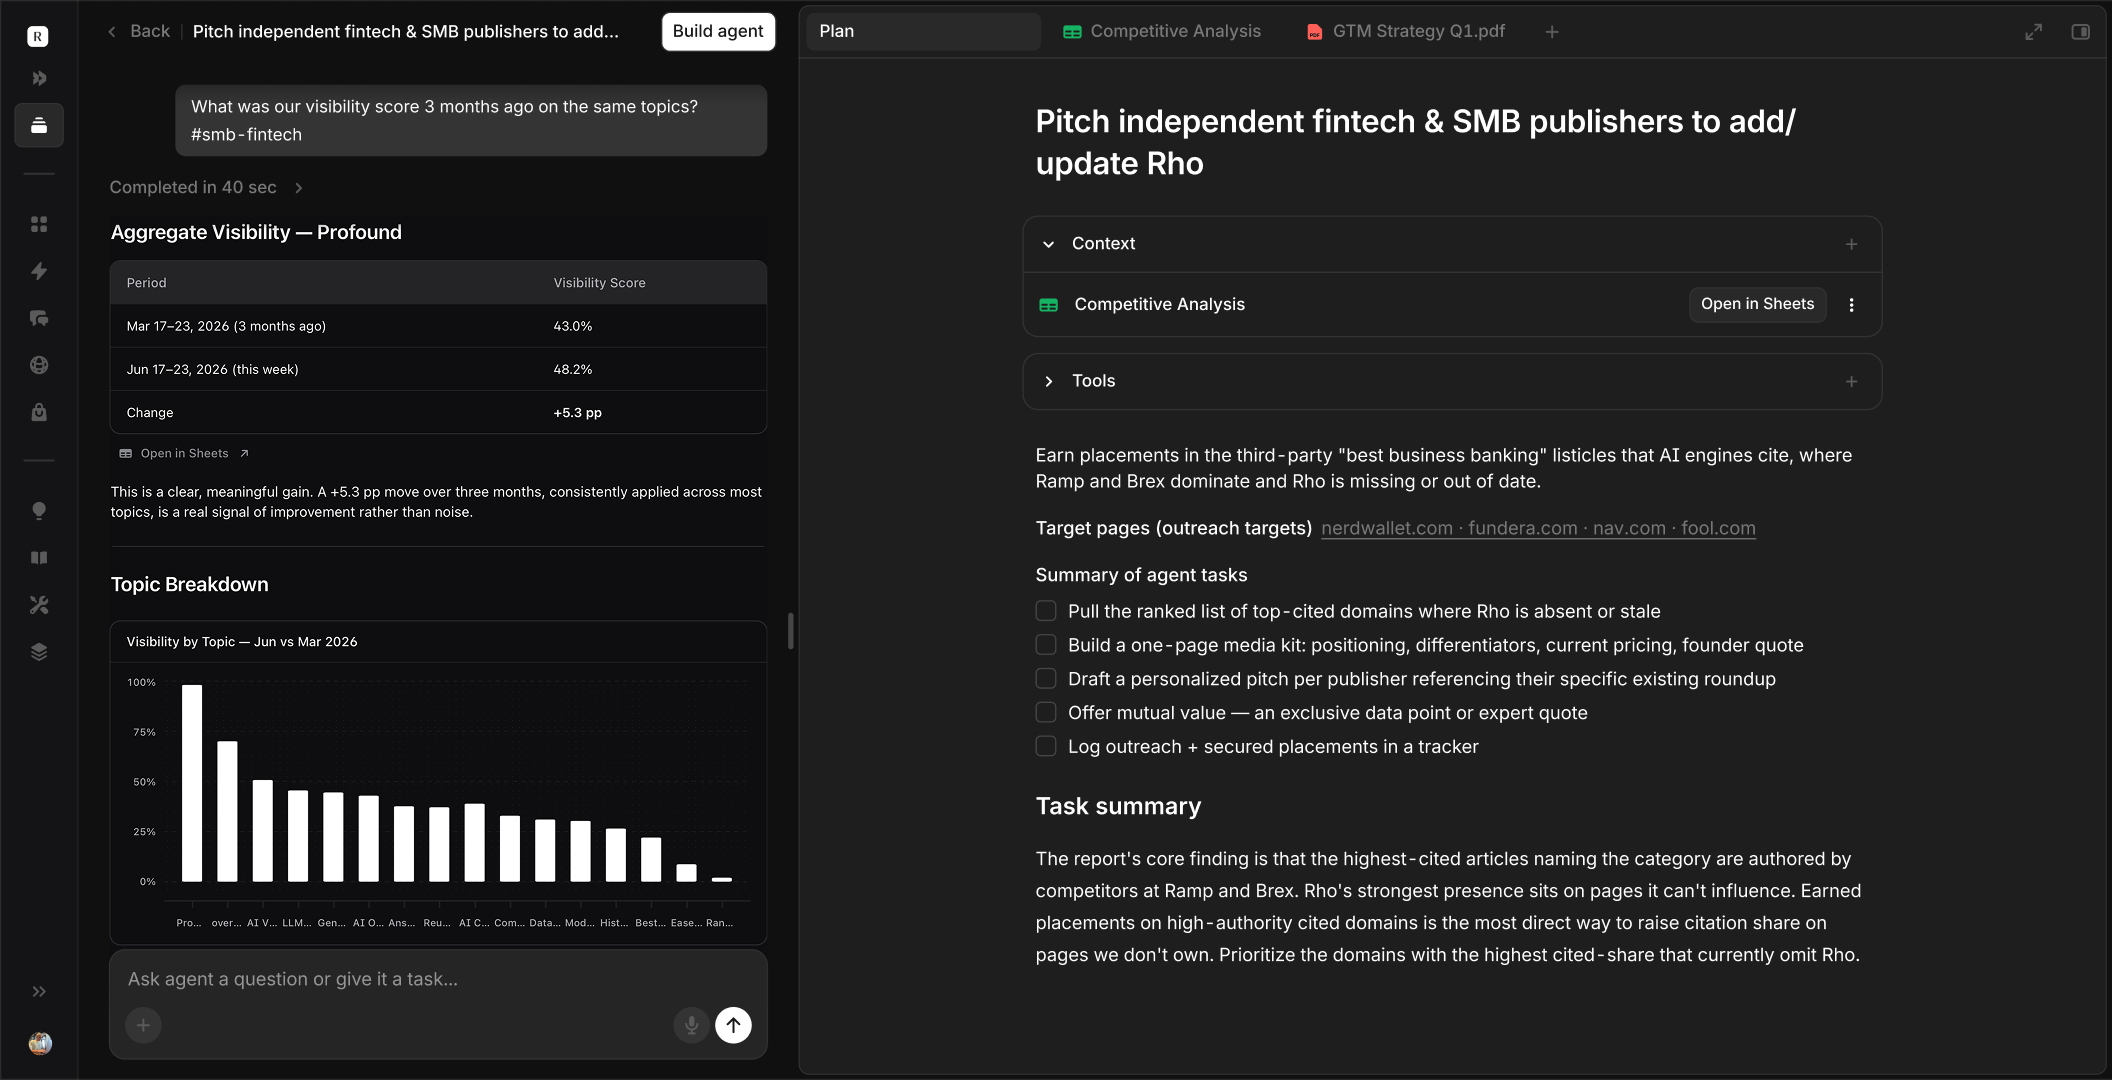Image resolution: width=2112 pixels, height=1080 pixels.
Task: Send message with the up-arrow button
Action: tap(733, 1025)
